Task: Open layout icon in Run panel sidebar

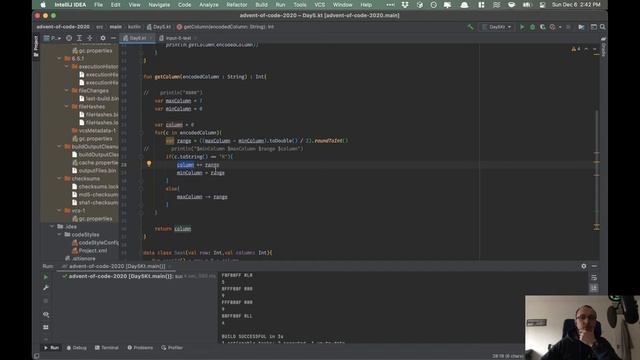Action: (x=46, y=327)
